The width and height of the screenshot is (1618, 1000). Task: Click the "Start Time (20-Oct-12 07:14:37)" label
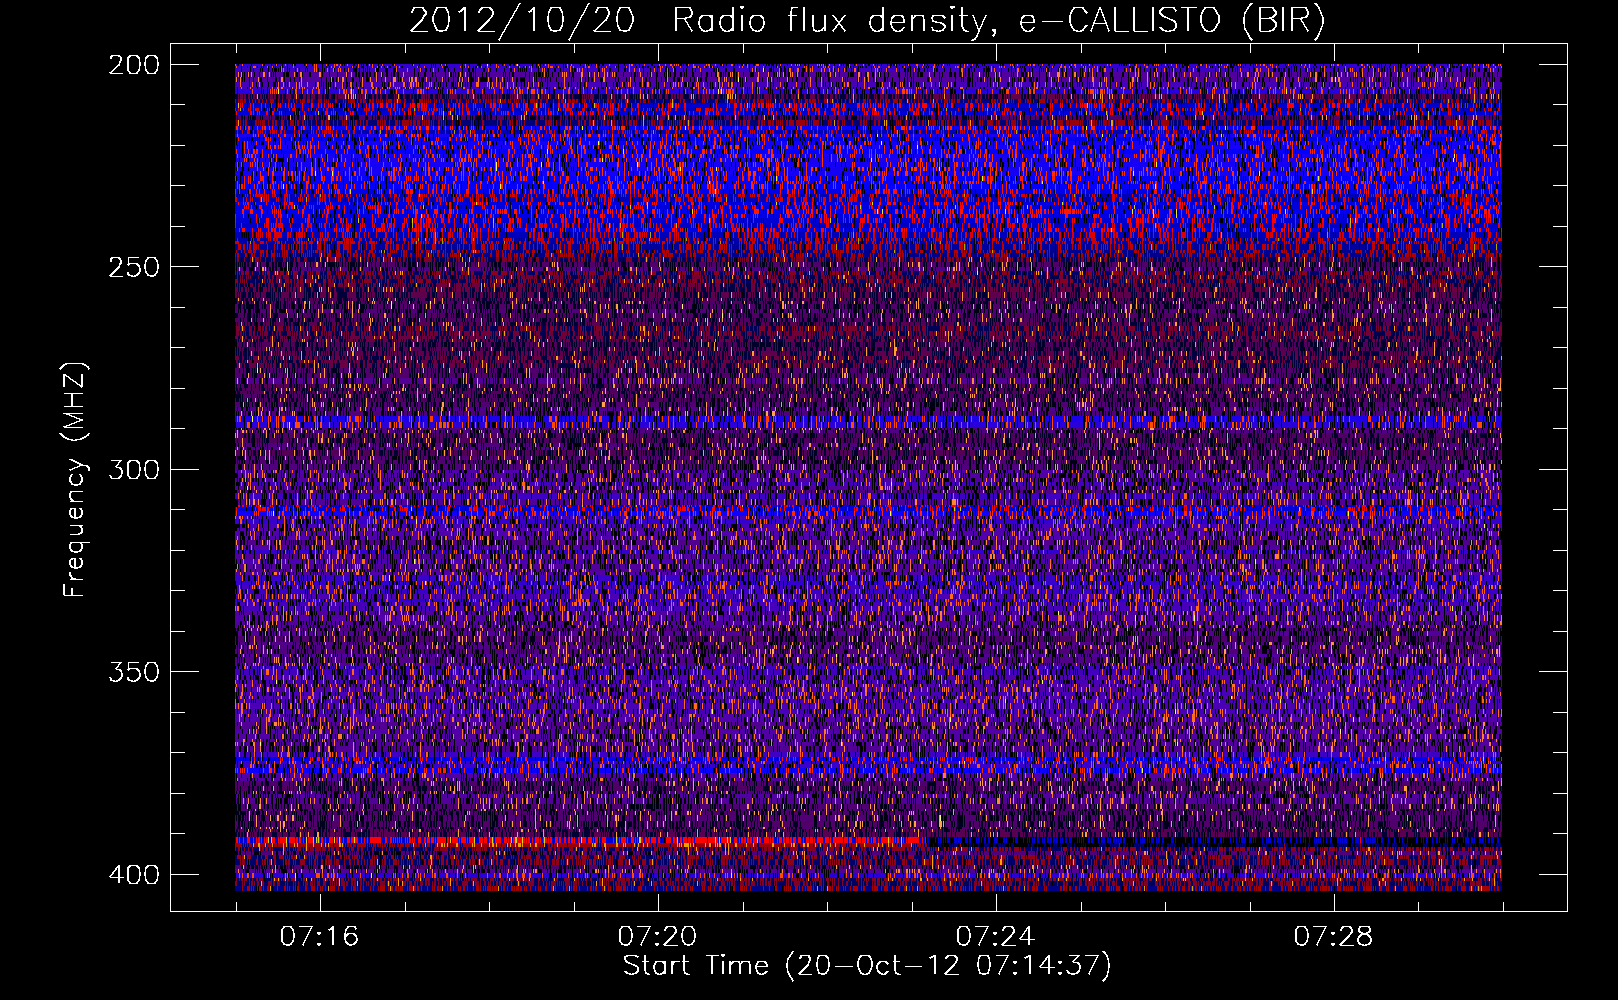(867, 966)
